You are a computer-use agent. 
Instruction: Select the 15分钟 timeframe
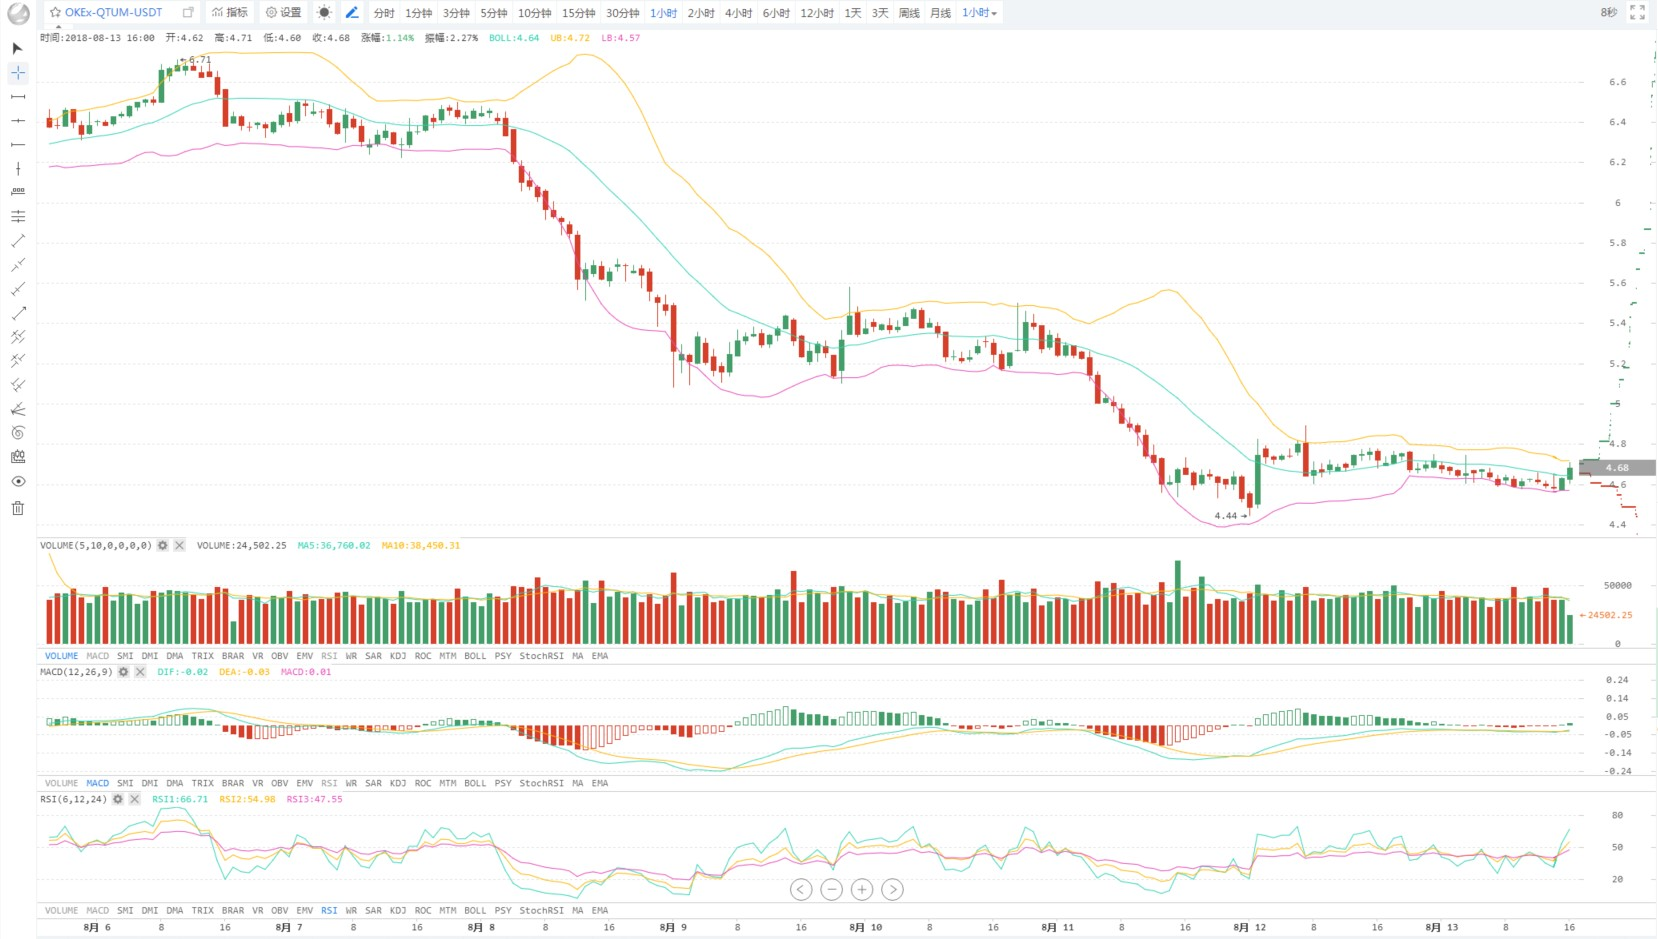coord(579,13)
